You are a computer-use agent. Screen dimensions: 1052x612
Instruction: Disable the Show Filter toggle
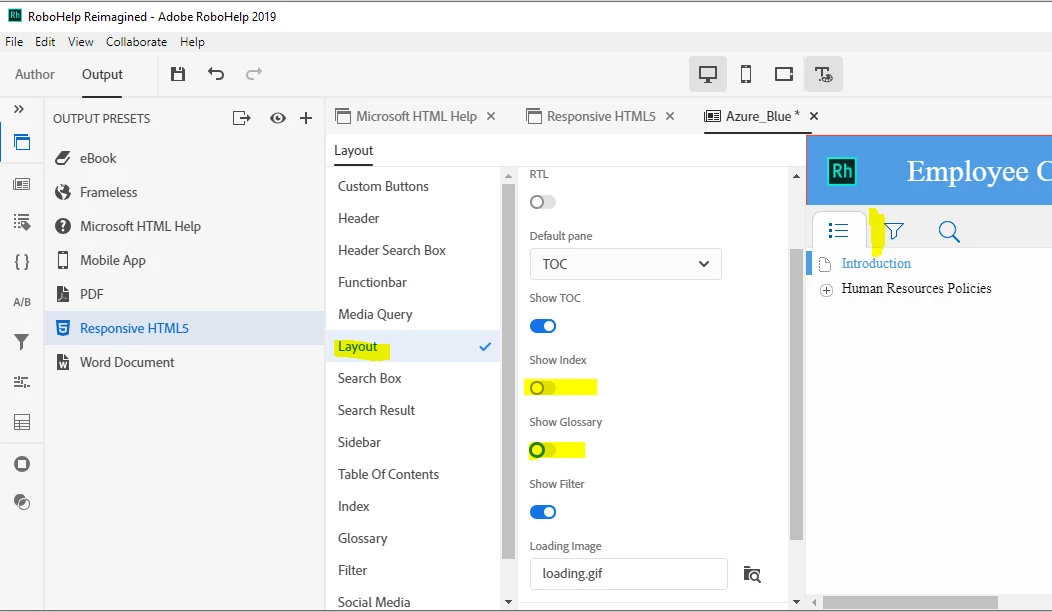pyautogui.click(x=543, y=512)
